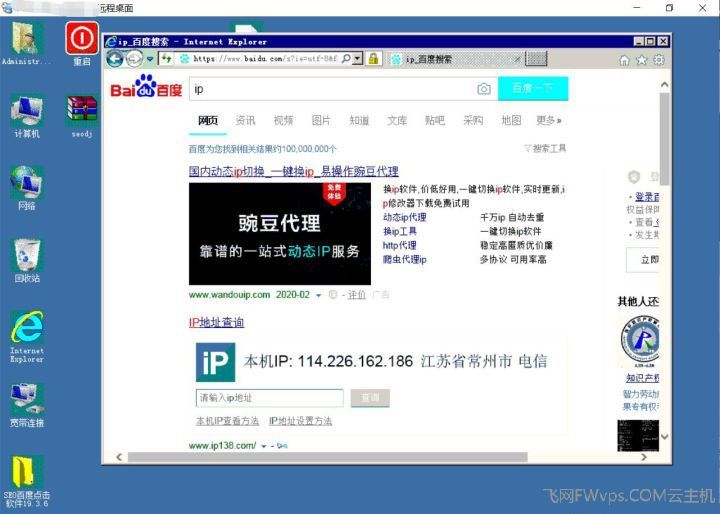The image size is (720, 514).
Task: Click the IE Home icon
Action: coord(624,60)
